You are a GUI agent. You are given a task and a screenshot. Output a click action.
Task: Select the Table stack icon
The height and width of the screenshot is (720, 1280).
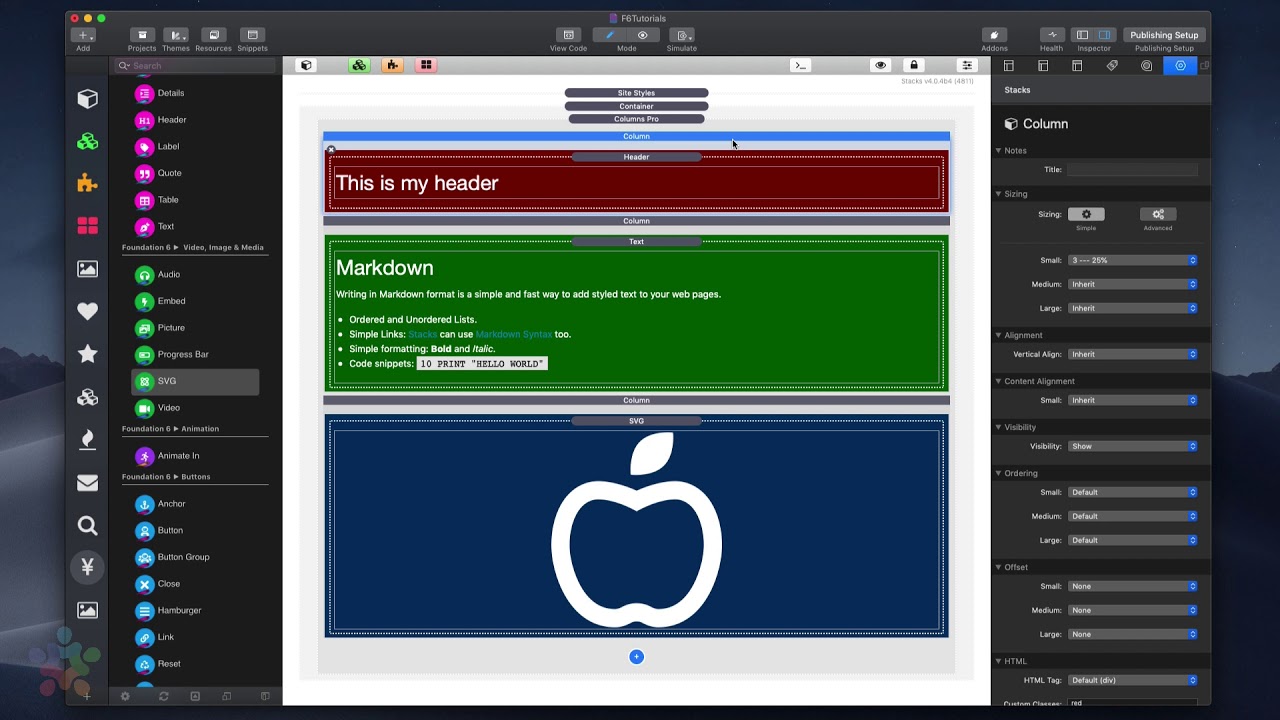[145, 200]
